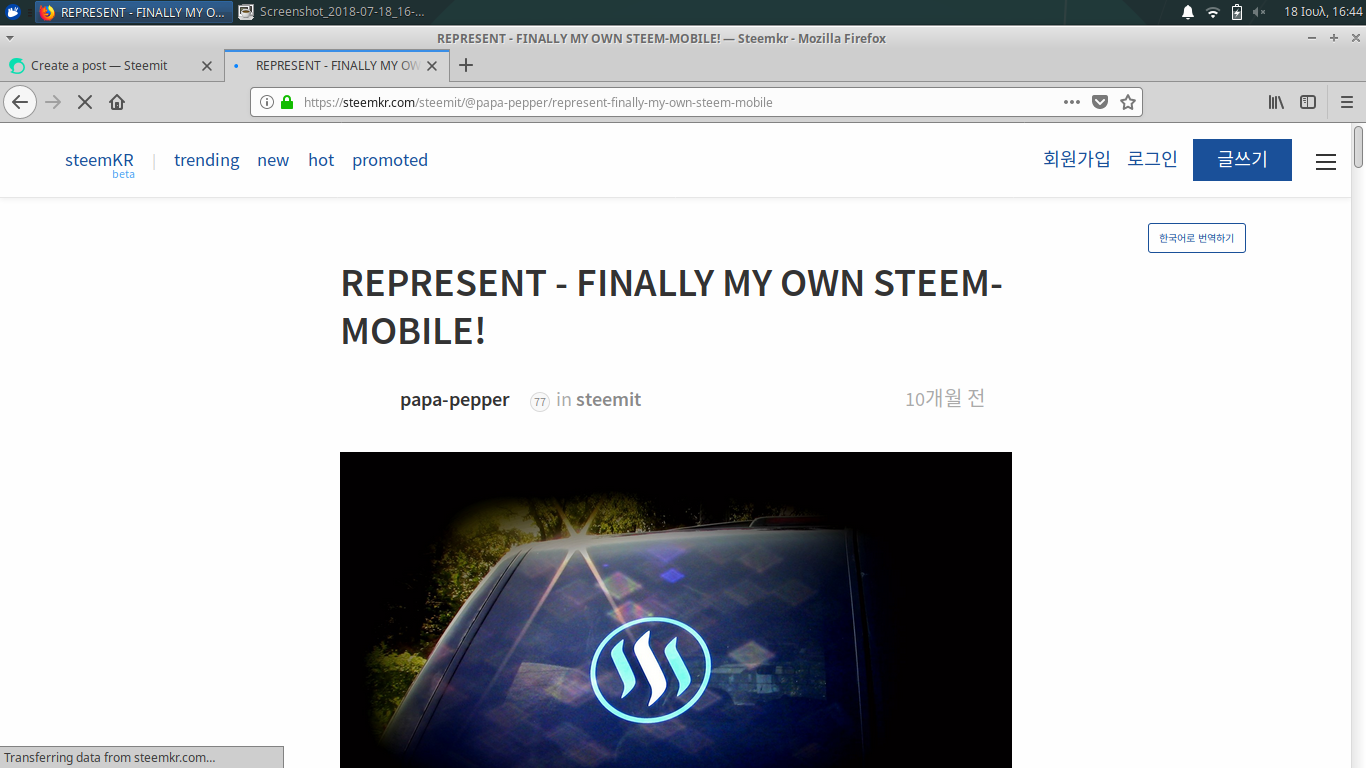
Task: Go back with the Firefox back arrow
Action: pyautogui.click(x=20, y=102)
